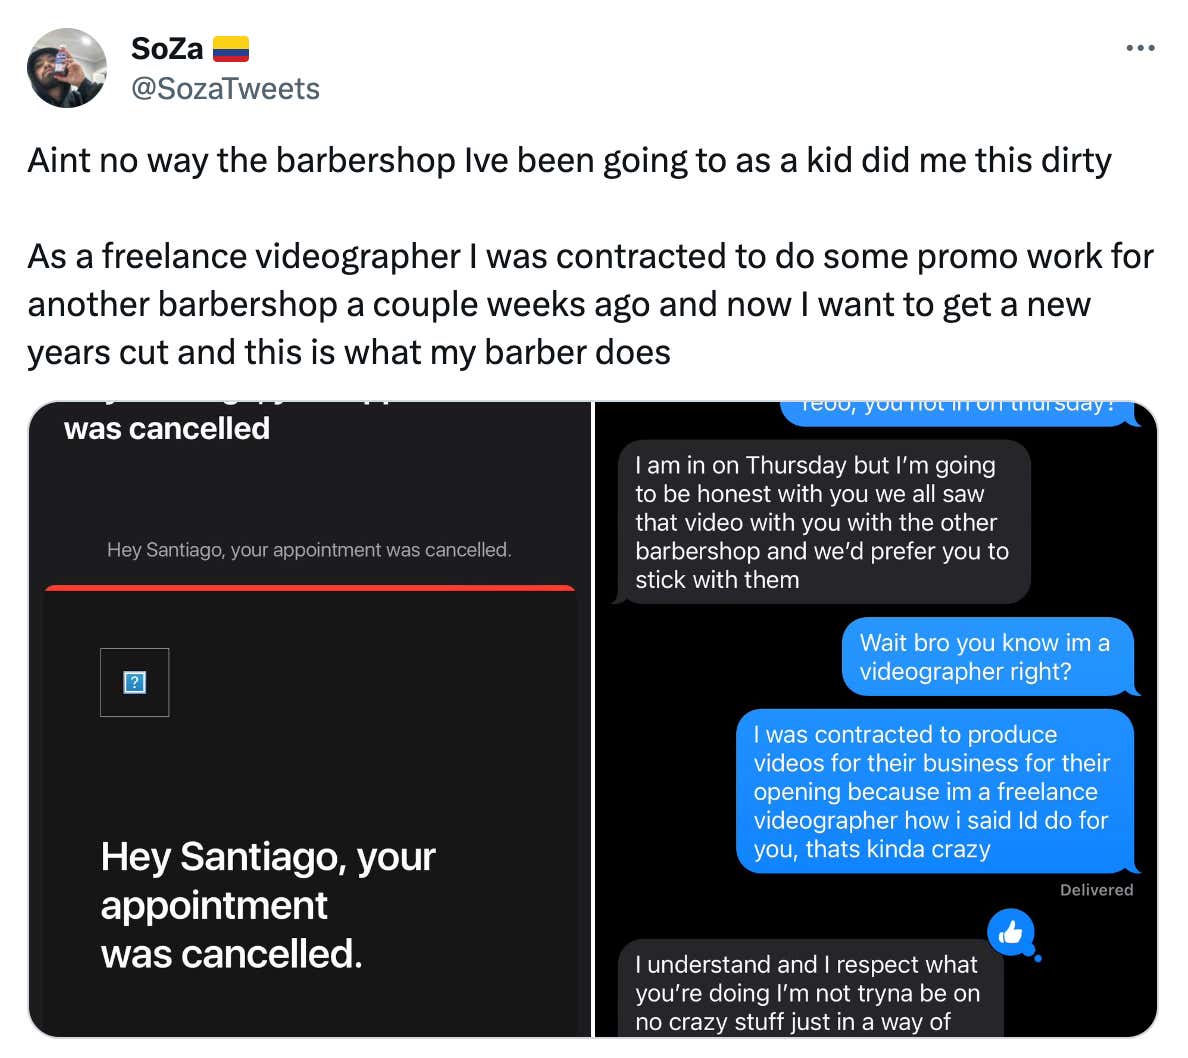The height and width of the screenshot is (1058, 1188).
Task: Click the thumbs-up tapback reaction icon
Action: [x=1013, y=933]
